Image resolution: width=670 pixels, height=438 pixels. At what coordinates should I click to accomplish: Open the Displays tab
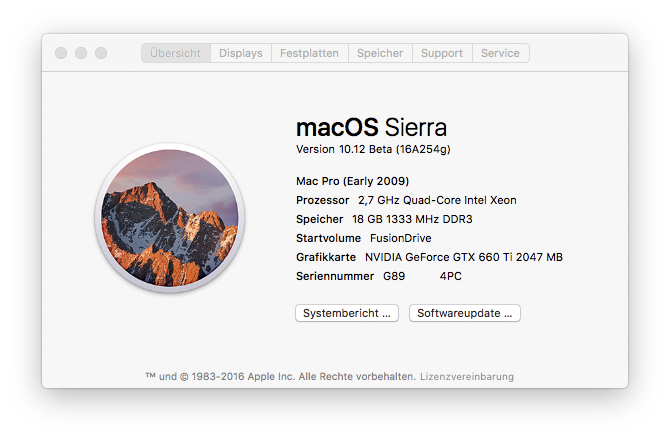[x=241, y=53]
